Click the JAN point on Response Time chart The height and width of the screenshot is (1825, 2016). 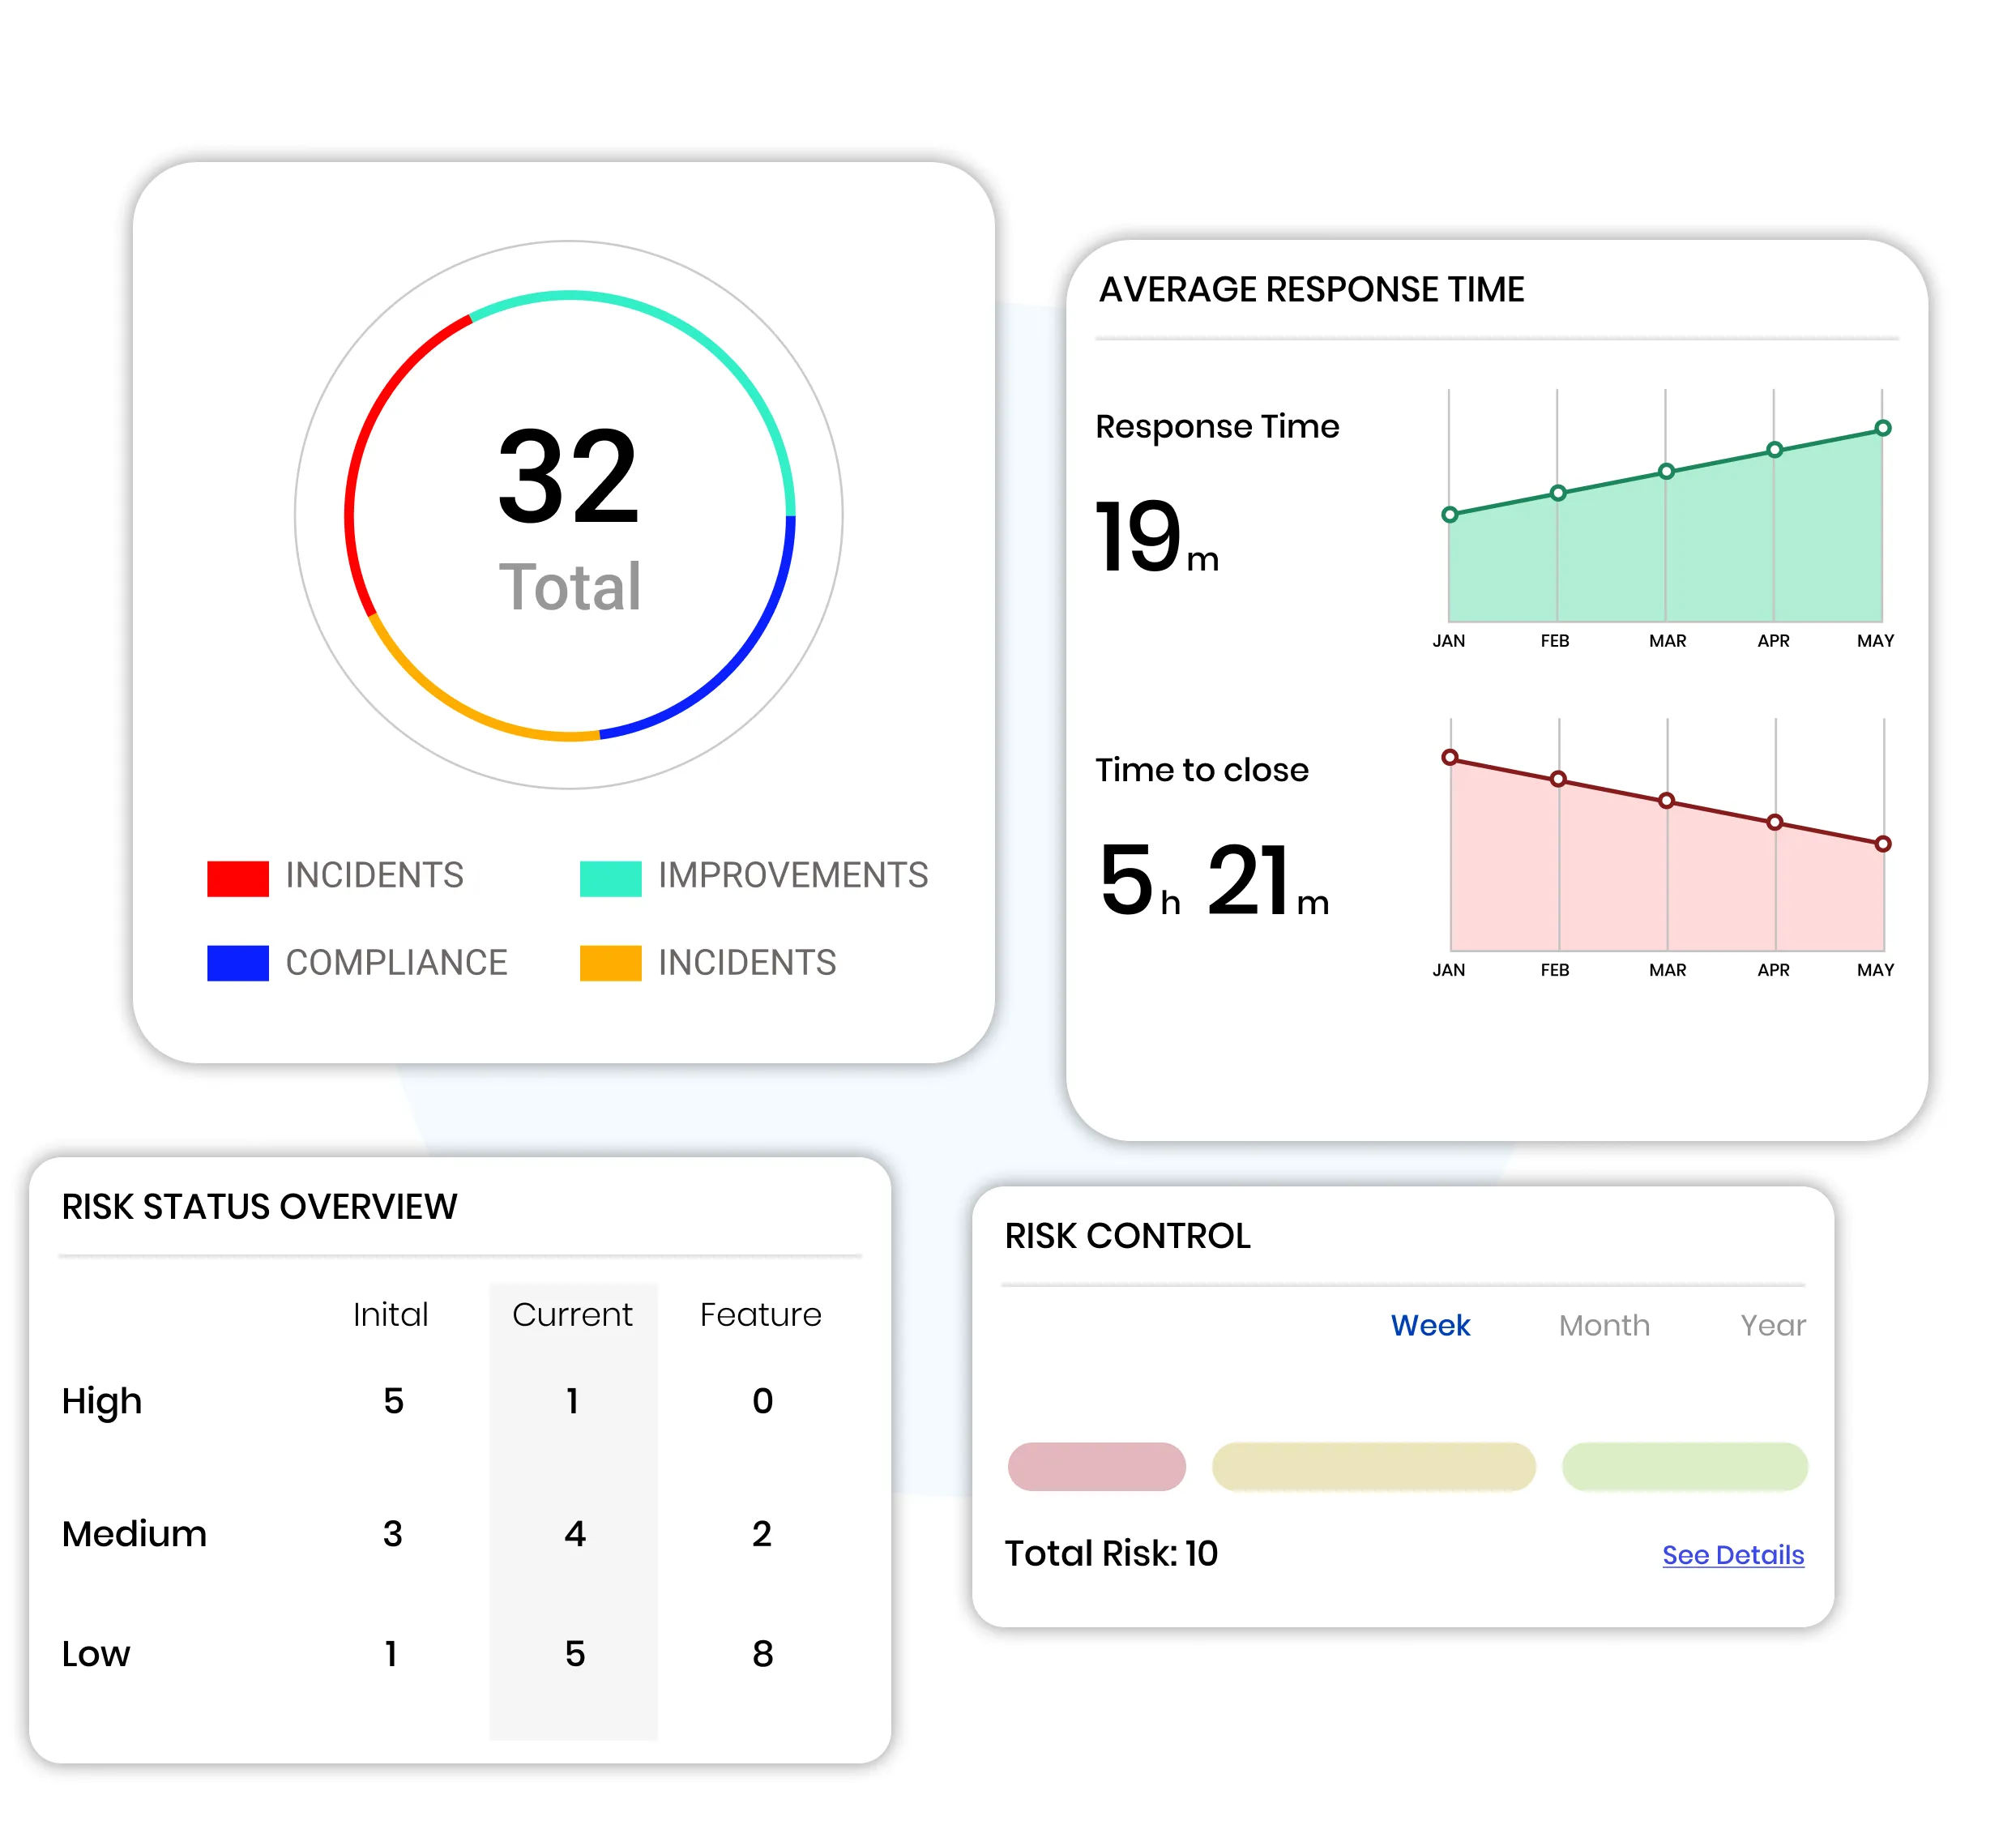(x=1449, y=515)
